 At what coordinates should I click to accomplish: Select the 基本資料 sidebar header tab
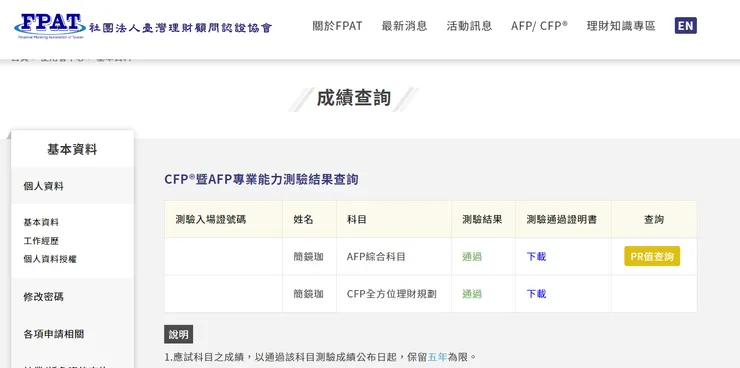click(72, 150)
